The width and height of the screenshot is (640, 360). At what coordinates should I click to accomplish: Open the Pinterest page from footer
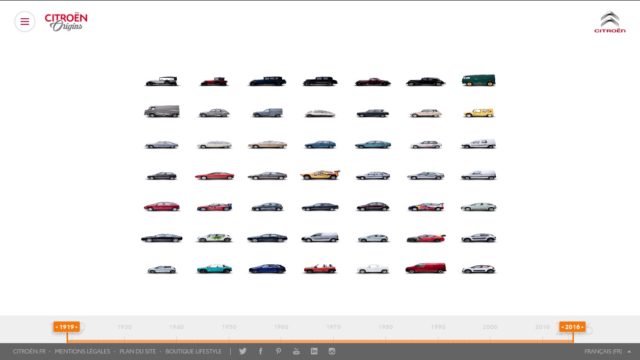[278, 351]
